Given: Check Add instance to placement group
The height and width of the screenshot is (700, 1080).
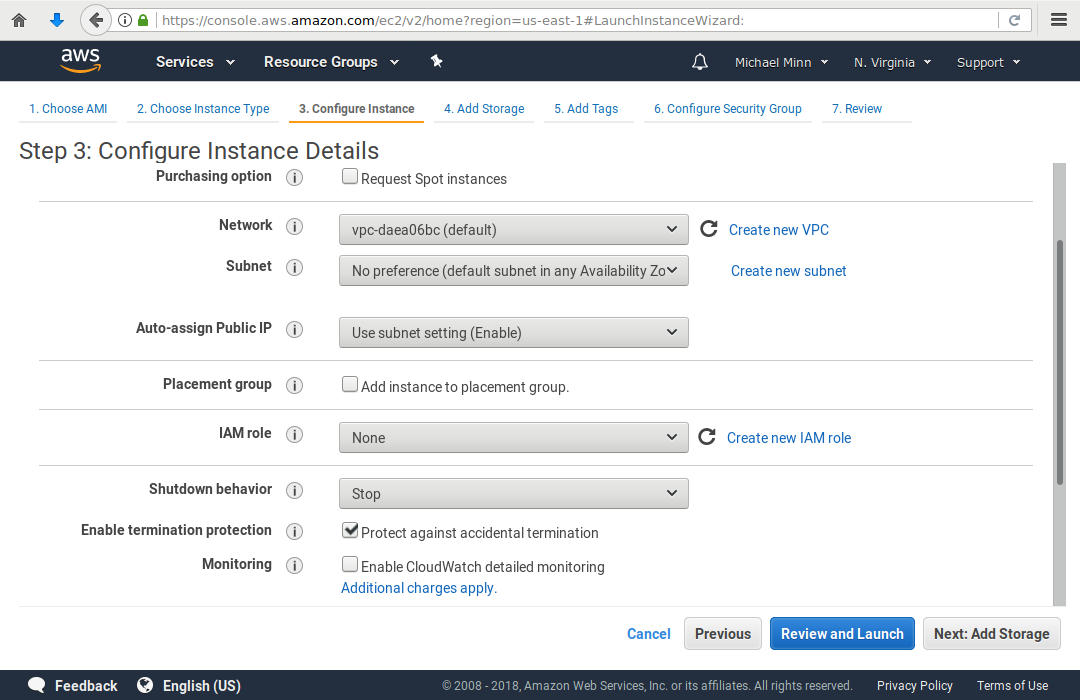Looking at the screenshot, I should pyautogui.click(x=350, y=385).
